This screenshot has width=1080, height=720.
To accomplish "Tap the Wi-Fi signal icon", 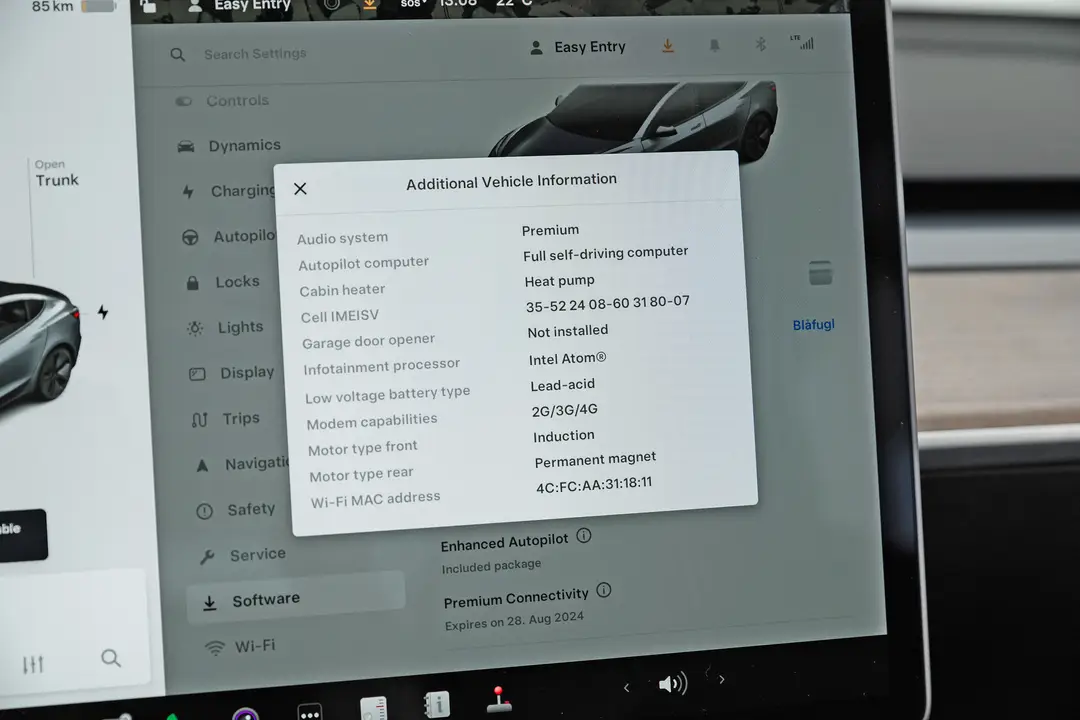I will point(215,648).
